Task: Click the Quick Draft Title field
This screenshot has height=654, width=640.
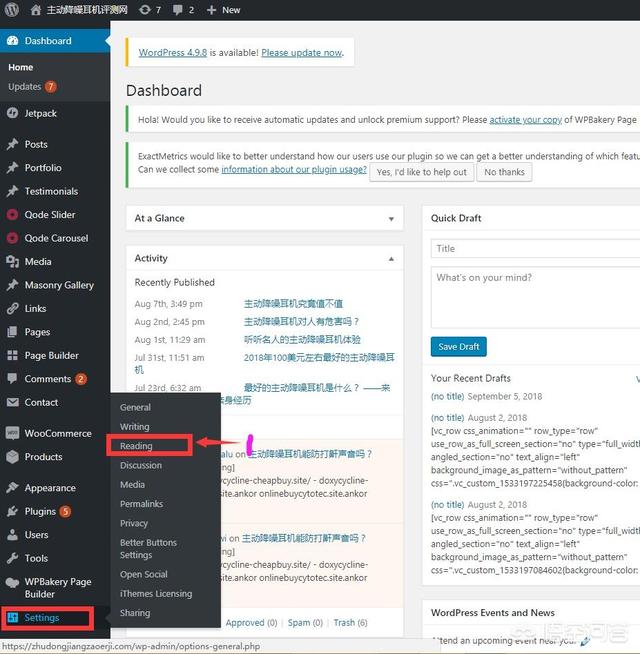Action: coord(535,249)
